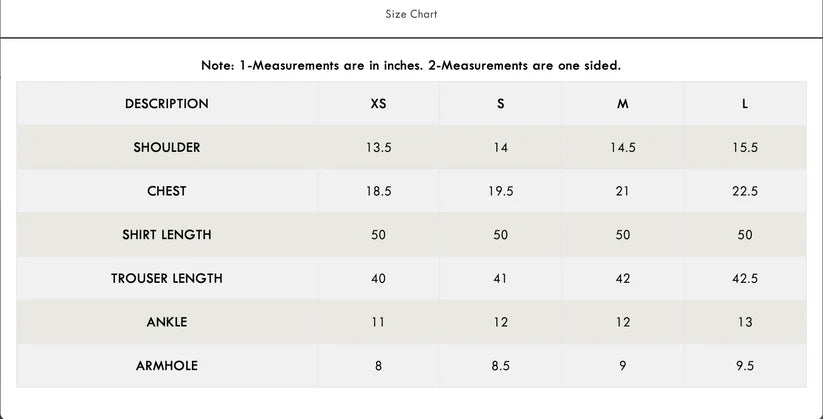The width and height of the screenshot is (823, 419).
Task: Click the measurements note text
Action: click(x=411, y=65)
